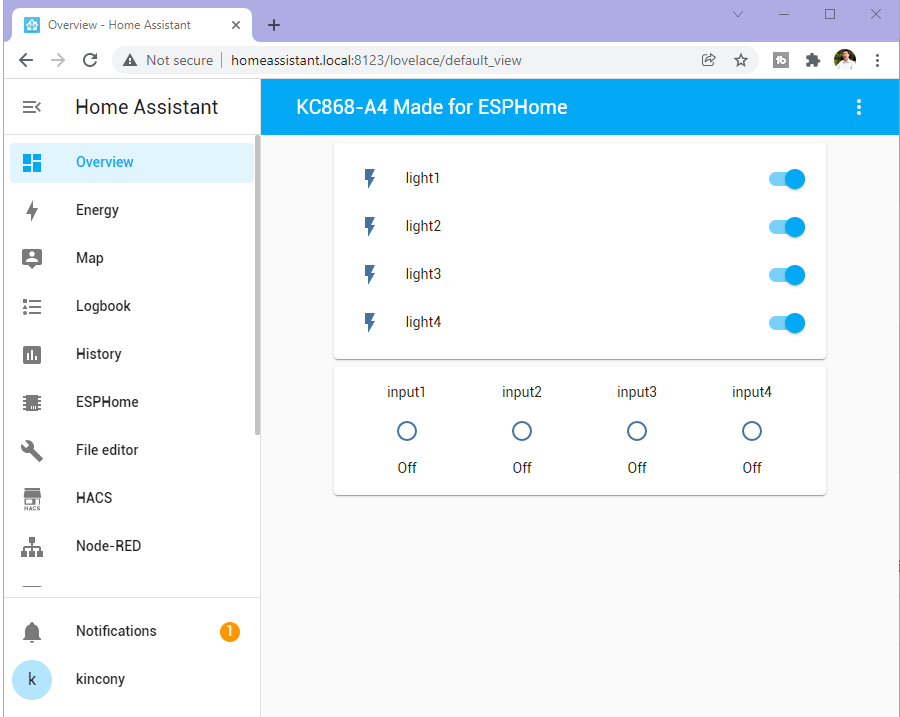Open the kincony user profile
This screenshot has width=900, height=717.
tap(100, 679)
